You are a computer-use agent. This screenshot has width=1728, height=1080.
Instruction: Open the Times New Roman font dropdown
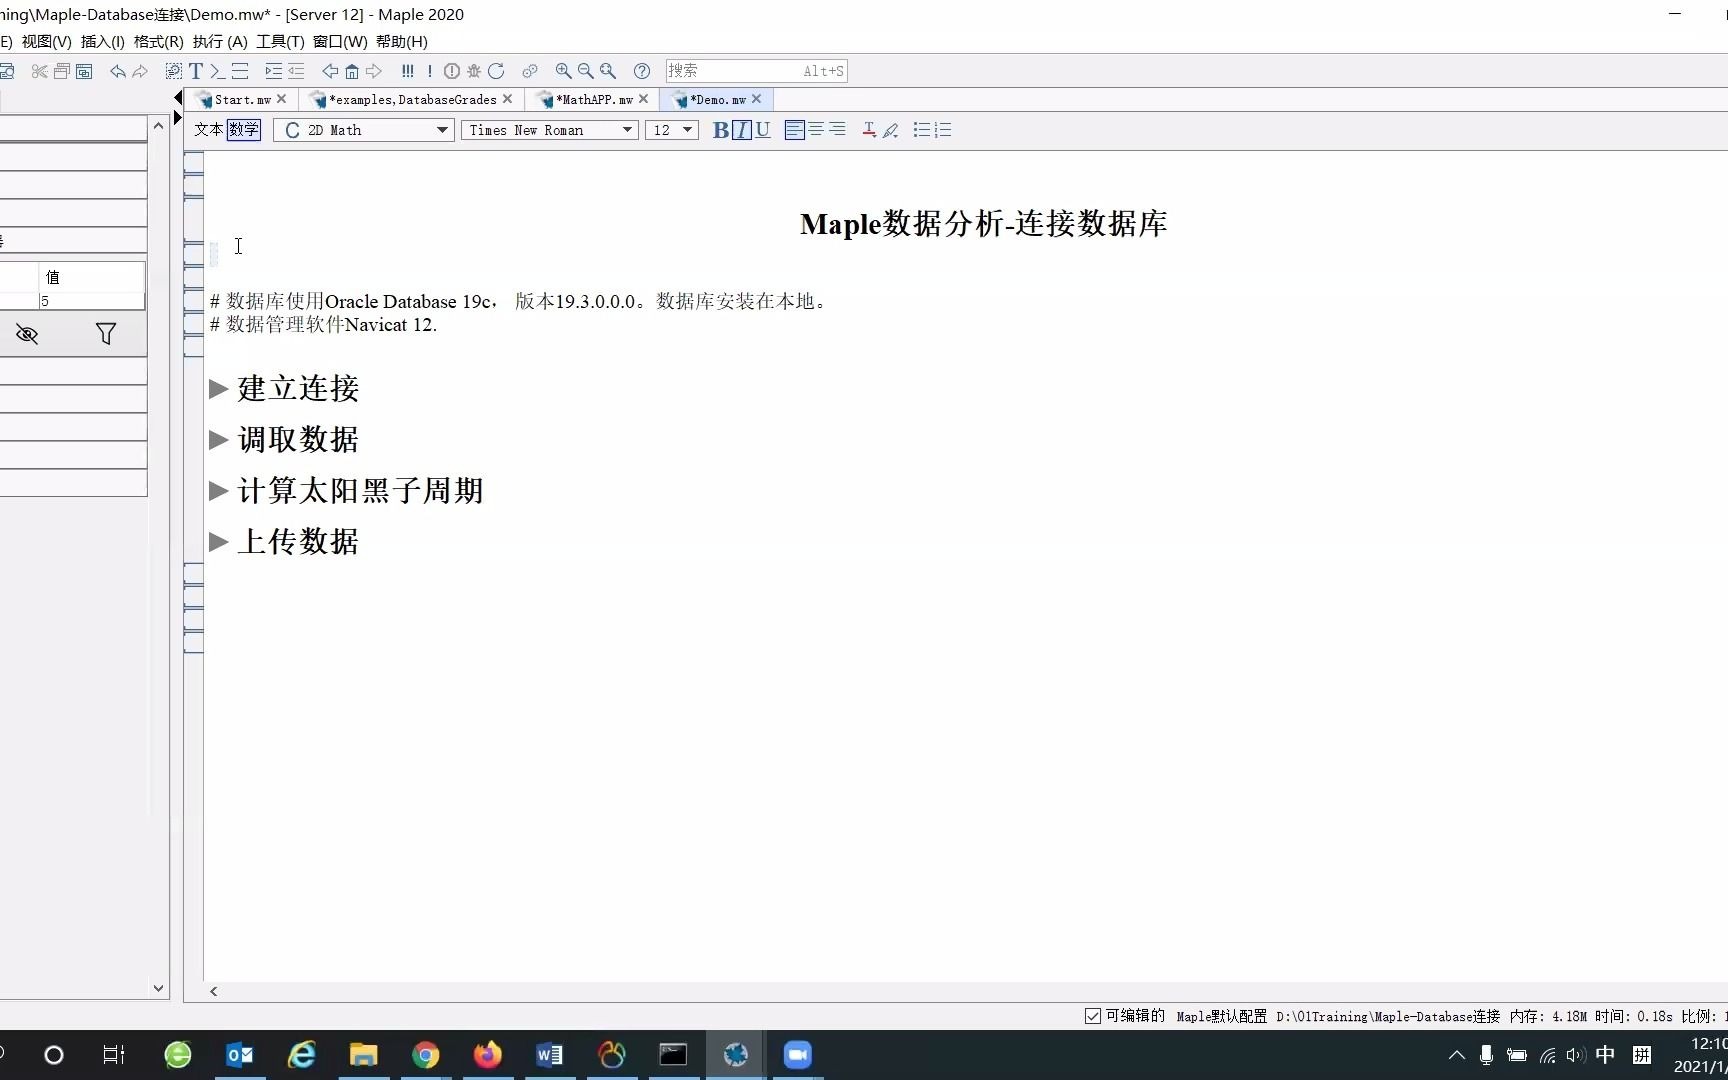coord(625,130)
